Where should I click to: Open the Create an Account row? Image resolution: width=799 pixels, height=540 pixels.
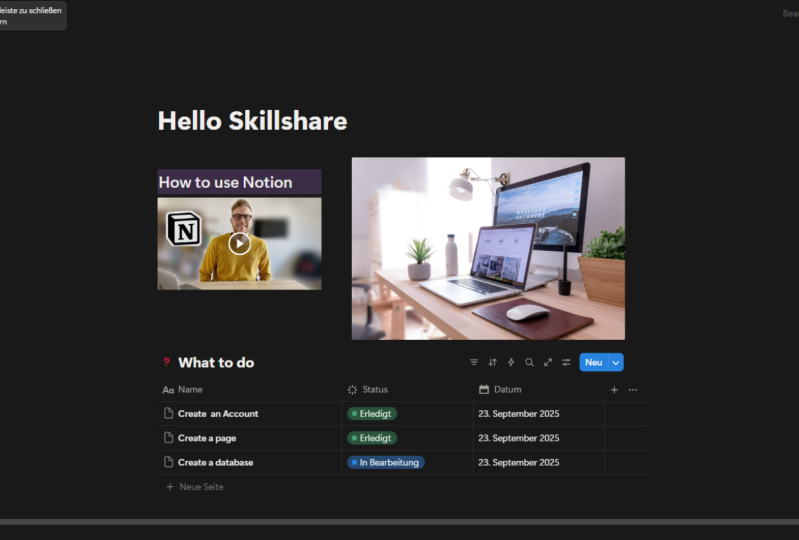point(218,414)
